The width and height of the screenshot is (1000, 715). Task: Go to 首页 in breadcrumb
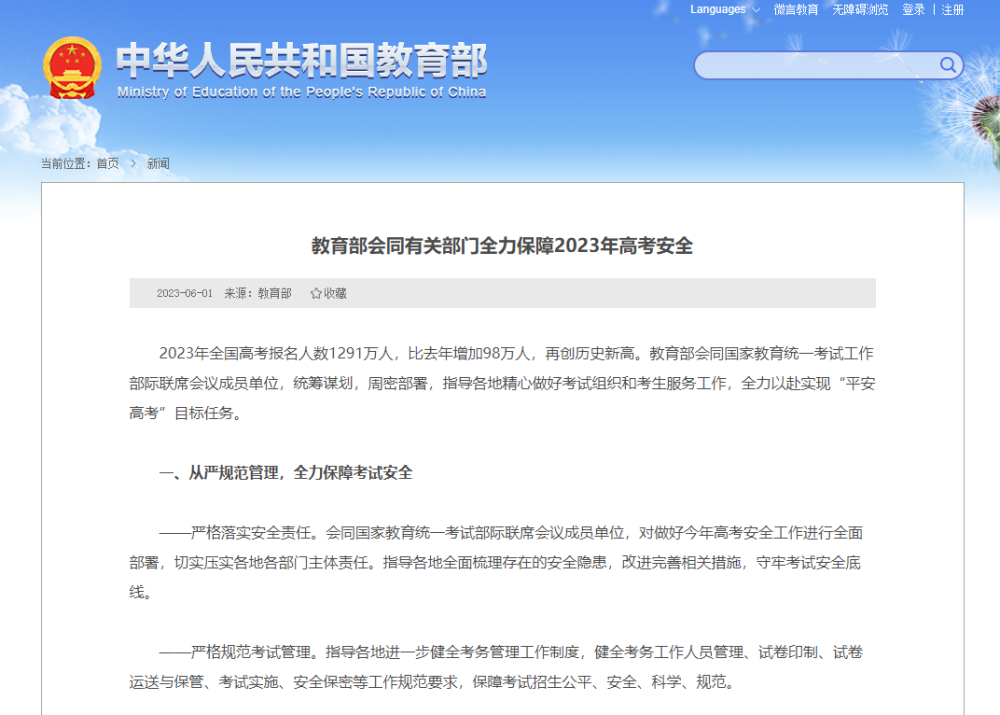108,164
